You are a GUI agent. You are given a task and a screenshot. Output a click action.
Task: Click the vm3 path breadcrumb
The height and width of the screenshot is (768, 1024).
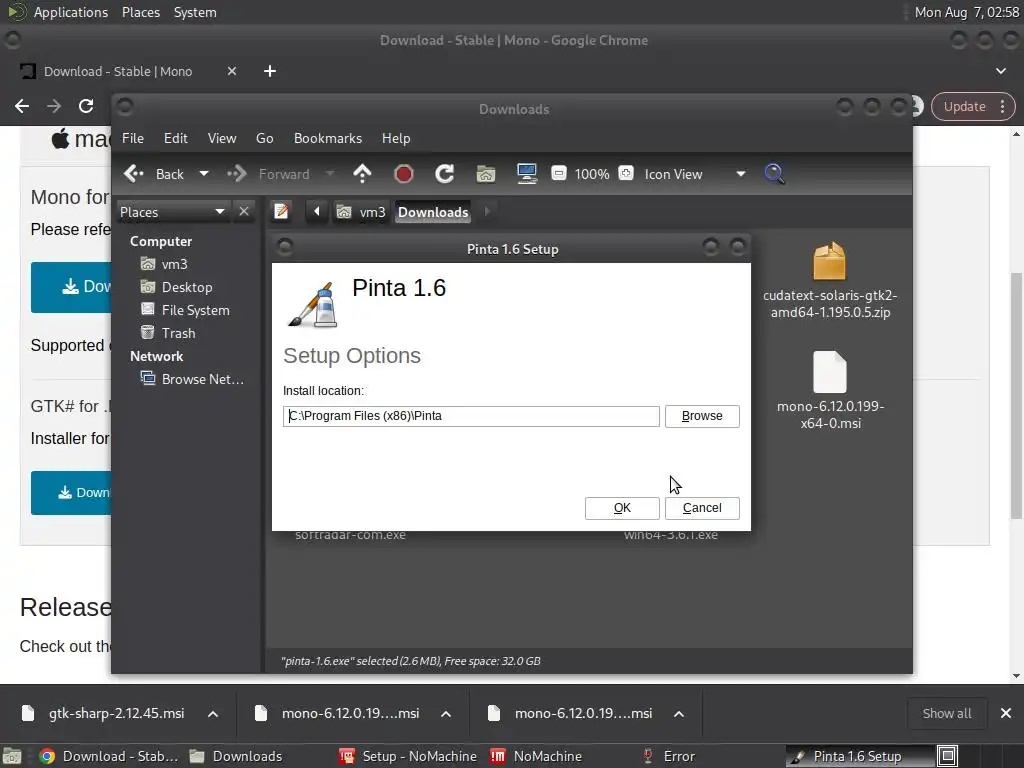(362, 212)
